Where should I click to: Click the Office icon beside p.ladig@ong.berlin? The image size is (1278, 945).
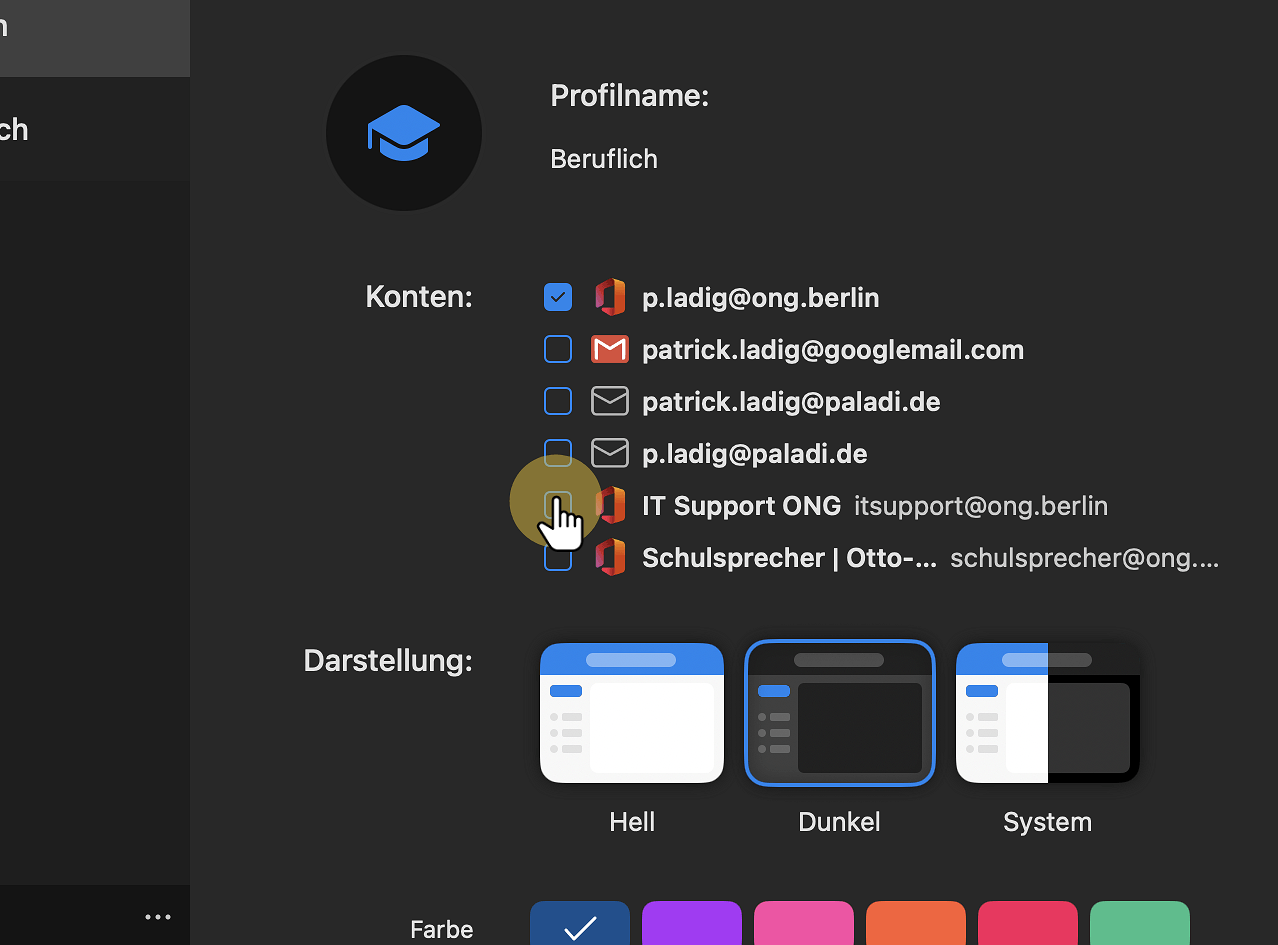pos(610,298)
